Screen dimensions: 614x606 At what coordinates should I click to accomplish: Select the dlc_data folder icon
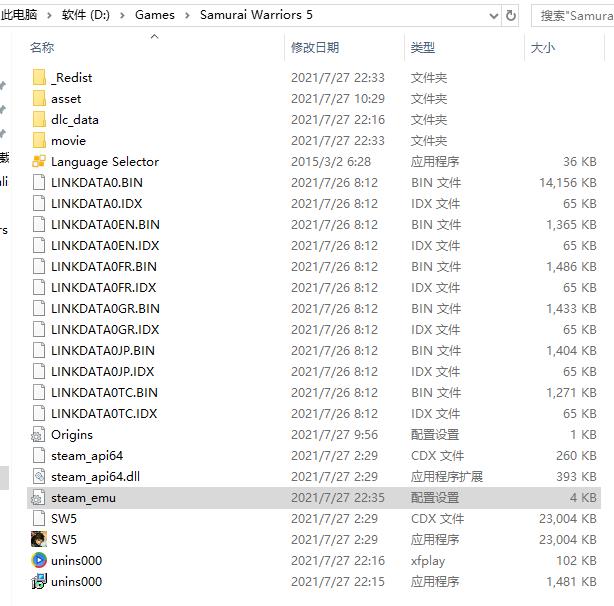pyautogui.click(x=39, y=119)
